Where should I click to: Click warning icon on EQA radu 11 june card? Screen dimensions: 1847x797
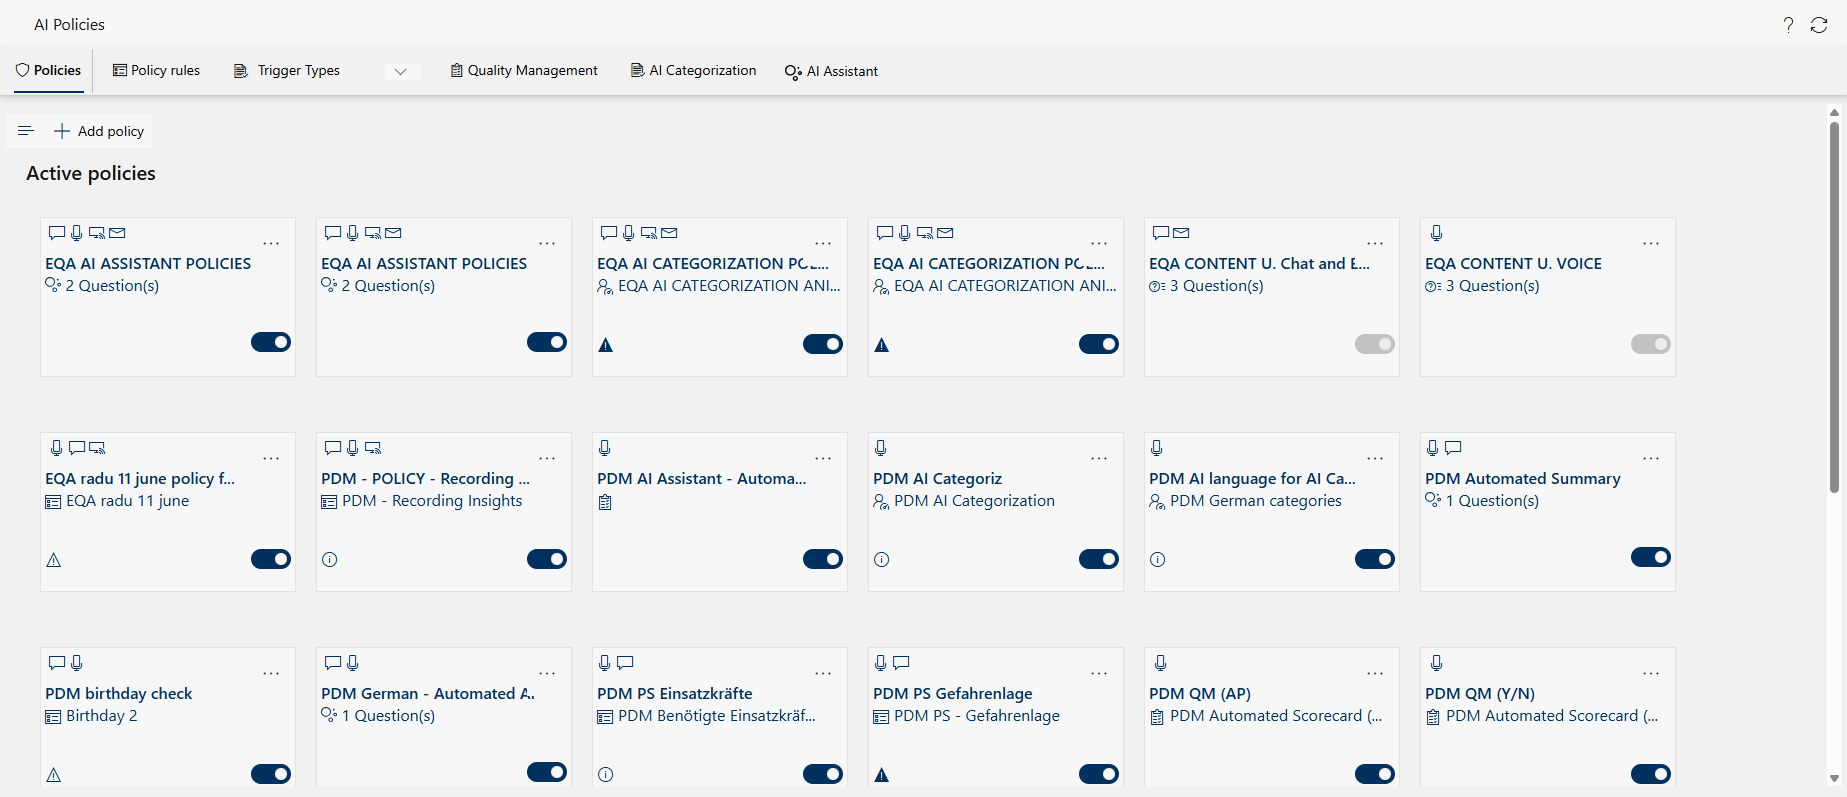pos(54,560)
